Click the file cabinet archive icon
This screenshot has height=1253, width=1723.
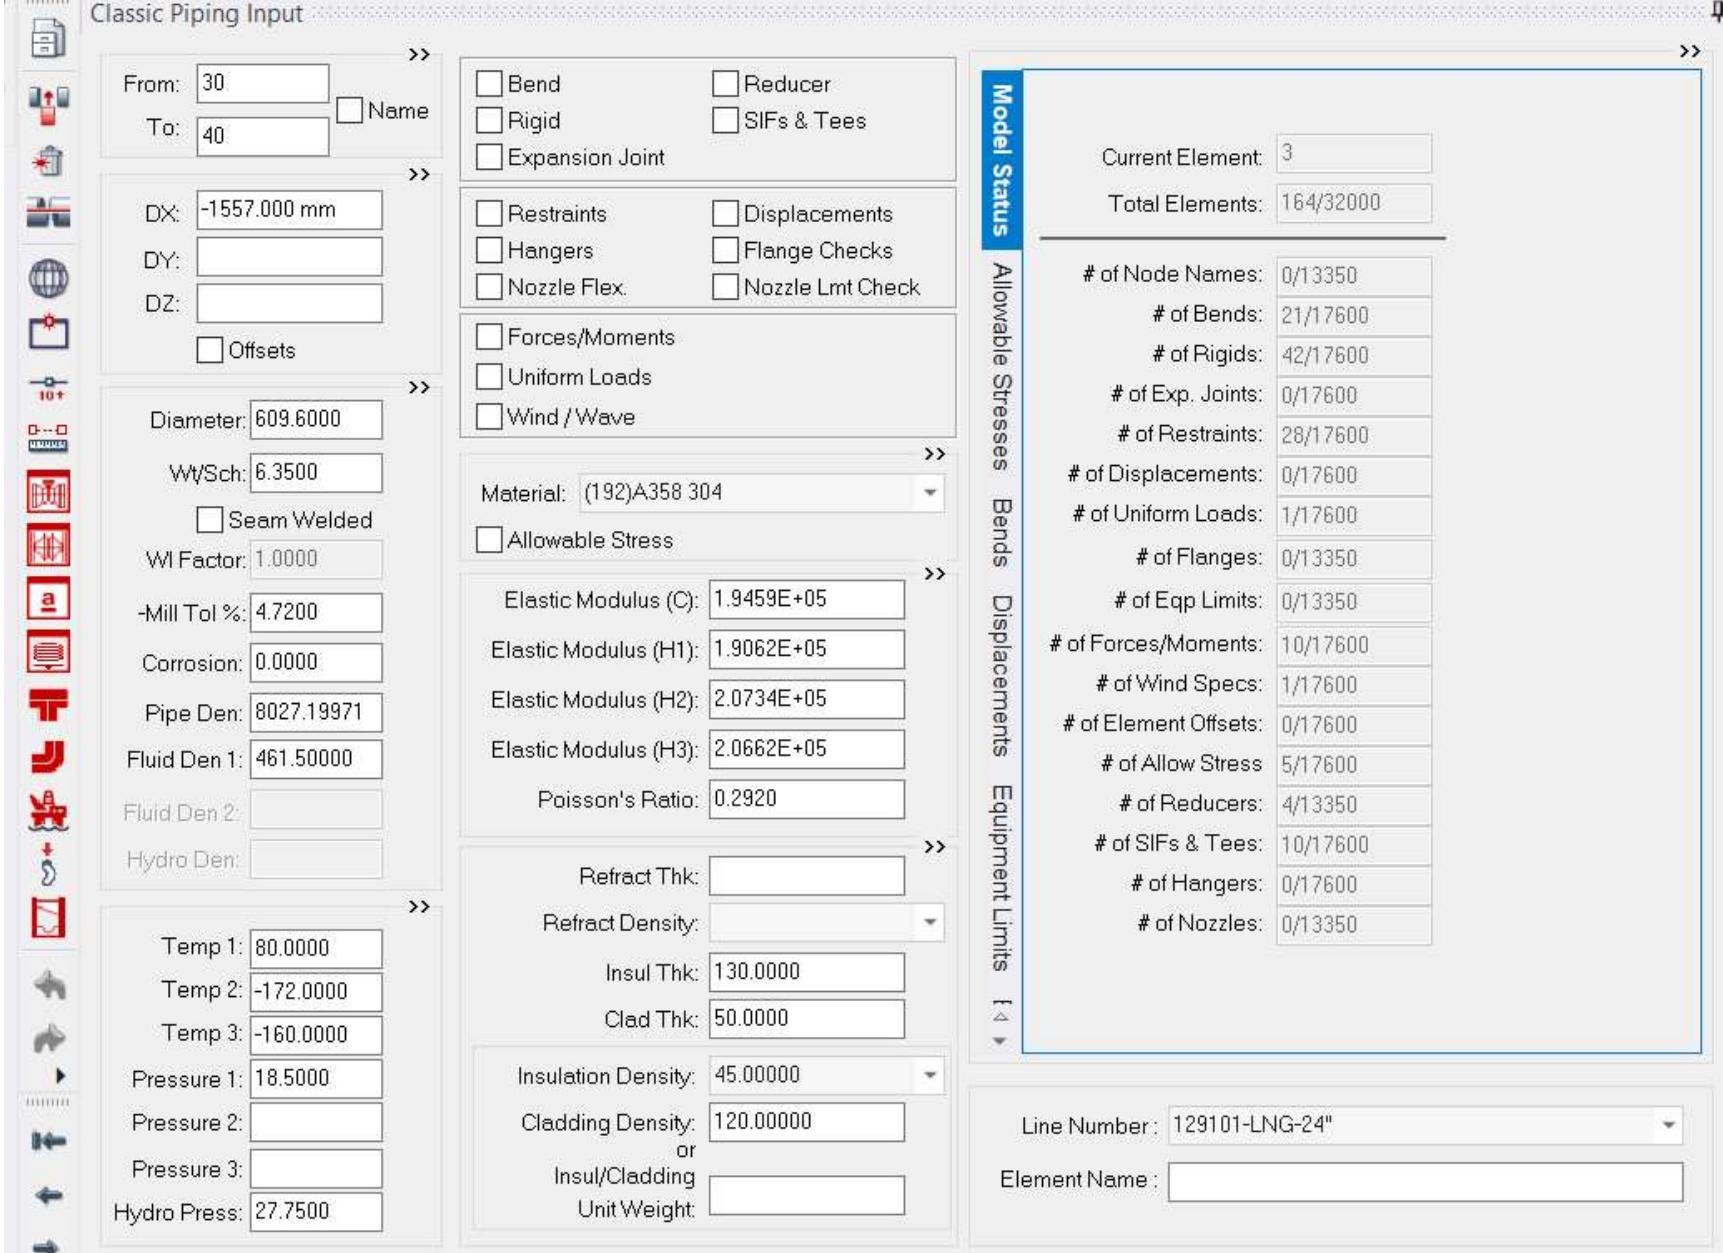pos(48,39)
